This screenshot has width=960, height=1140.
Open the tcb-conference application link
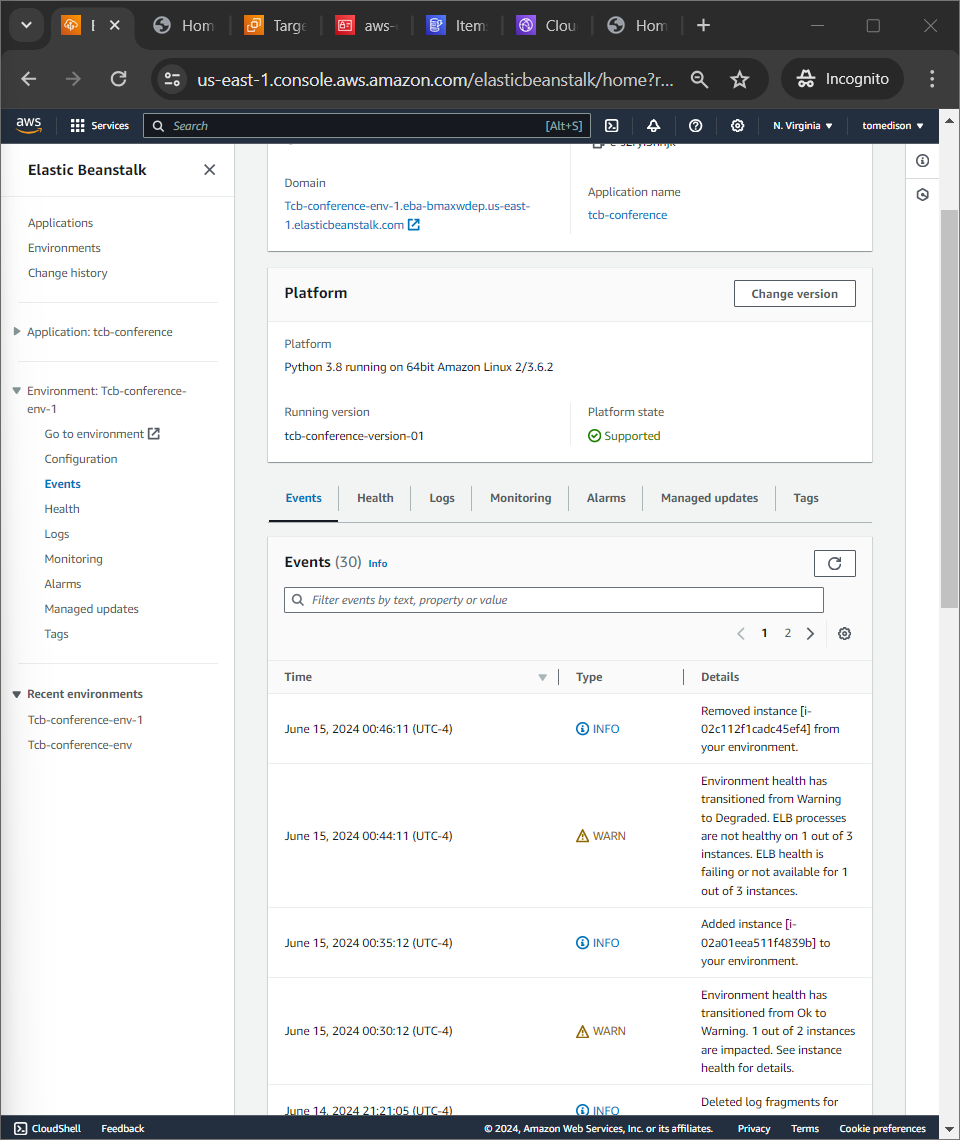click(627, 214)
